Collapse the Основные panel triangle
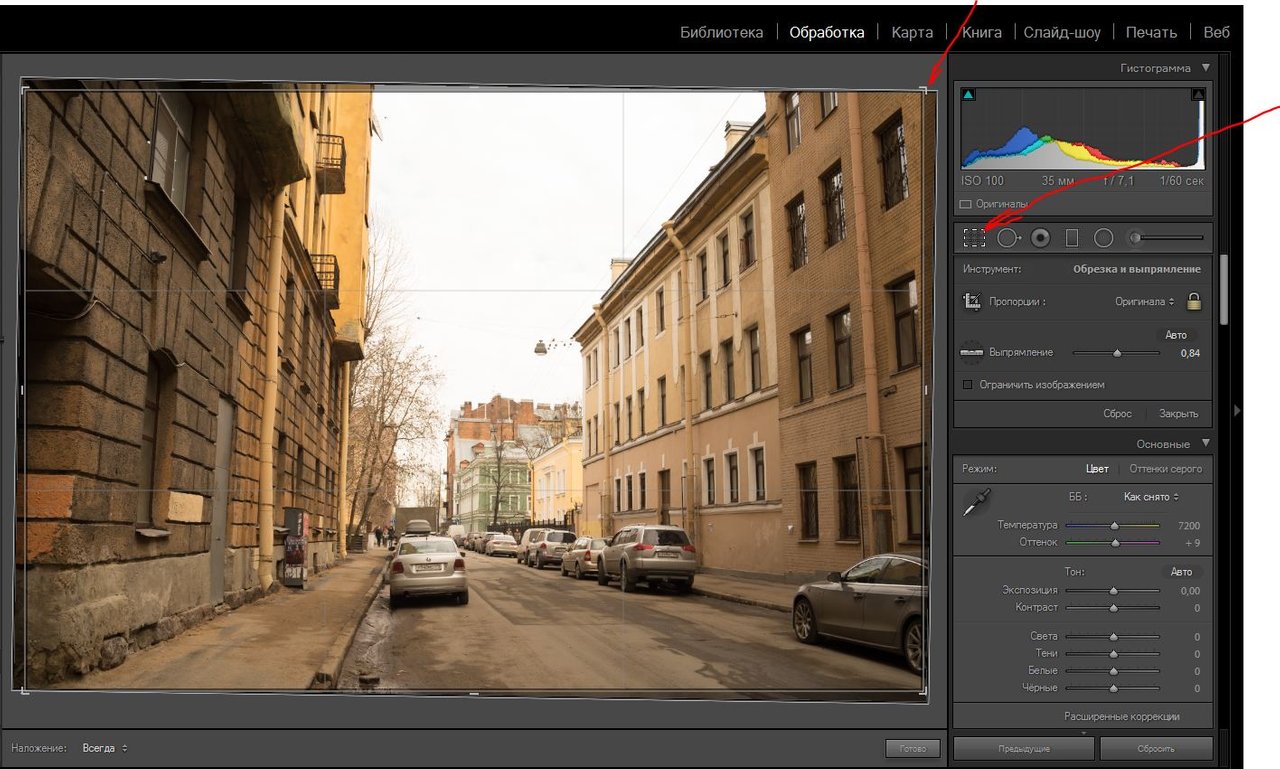Viewport: 1280px width, 769px height. pos(1205,443)
